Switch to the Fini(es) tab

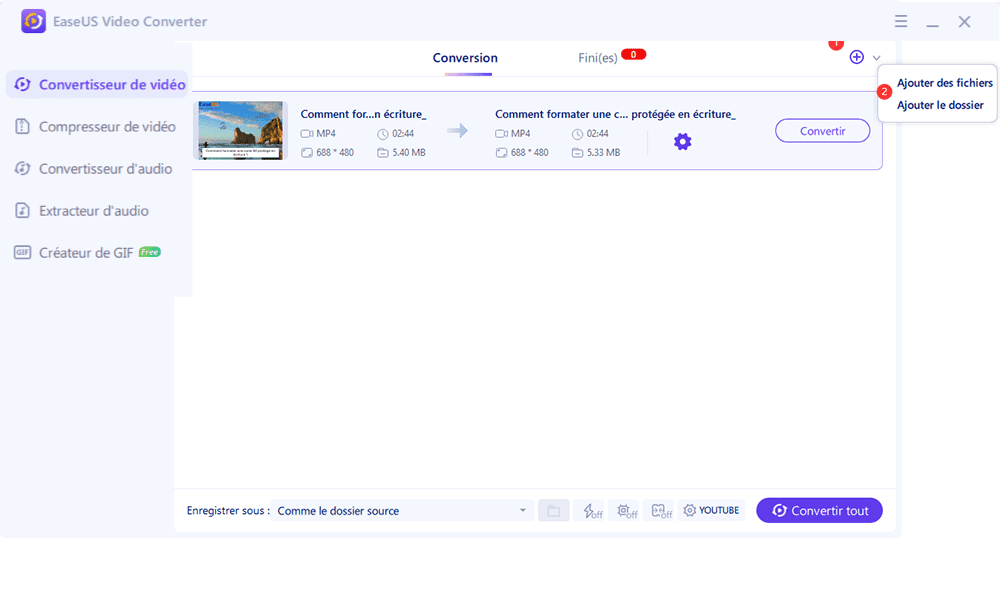point(597,58)
